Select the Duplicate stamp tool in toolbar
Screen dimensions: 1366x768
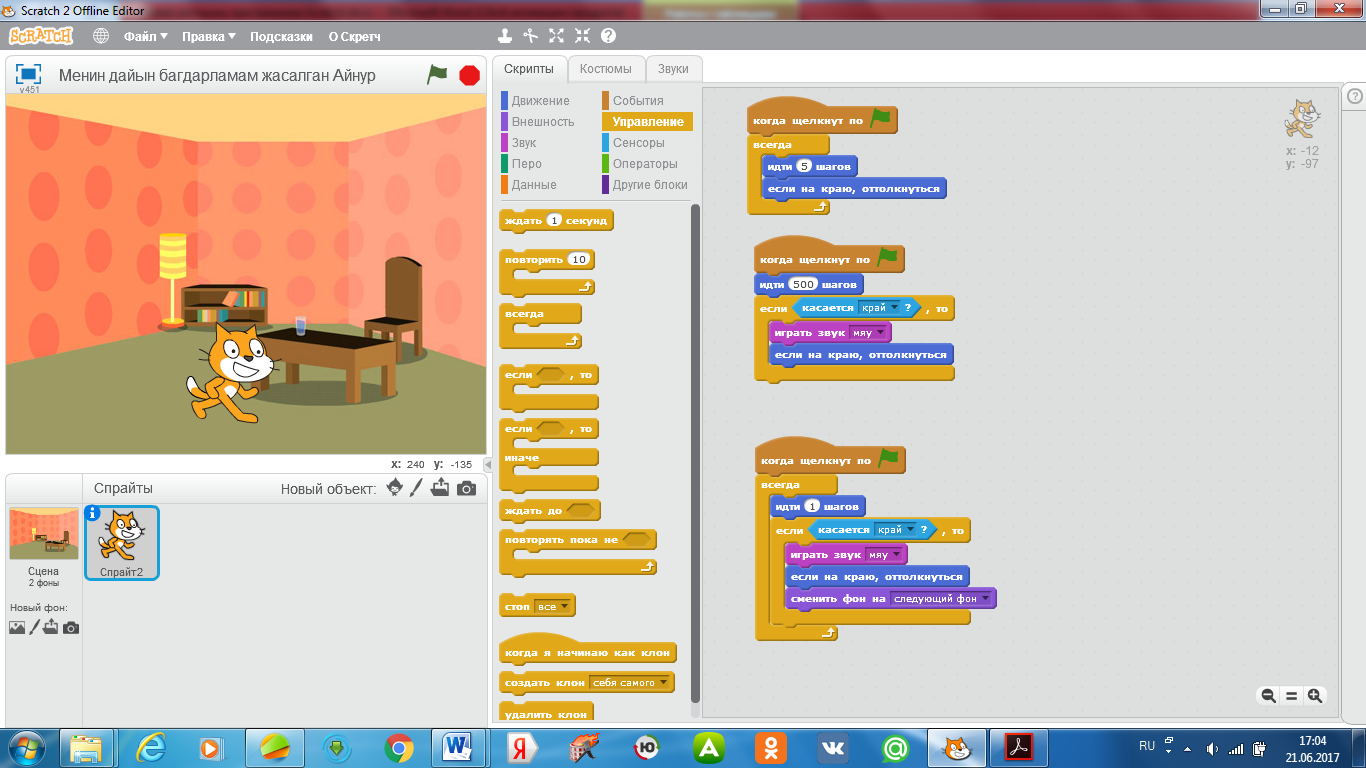click(505, 36)
